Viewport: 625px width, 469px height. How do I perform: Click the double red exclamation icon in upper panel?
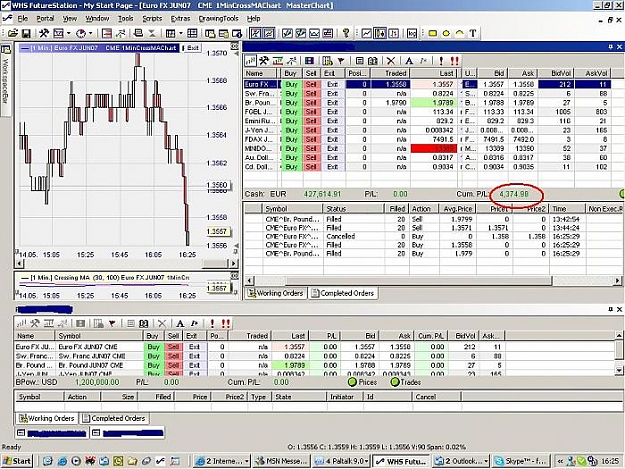pos(454,61)
